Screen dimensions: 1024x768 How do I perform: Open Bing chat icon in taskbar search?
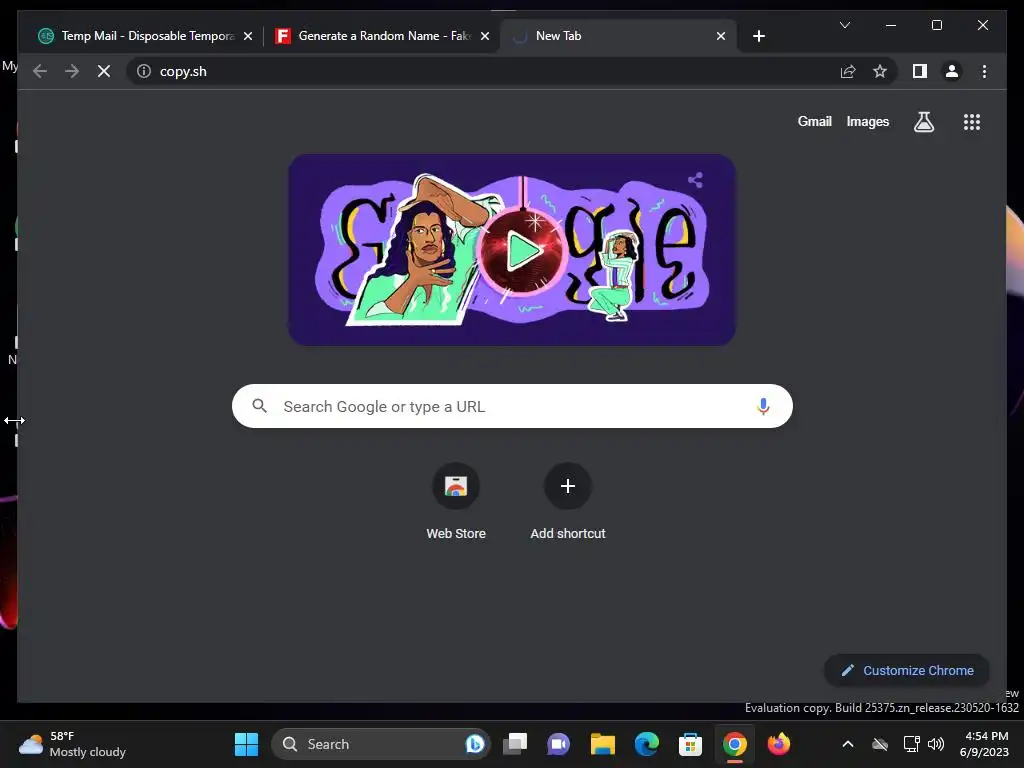(x=475, y=744)
